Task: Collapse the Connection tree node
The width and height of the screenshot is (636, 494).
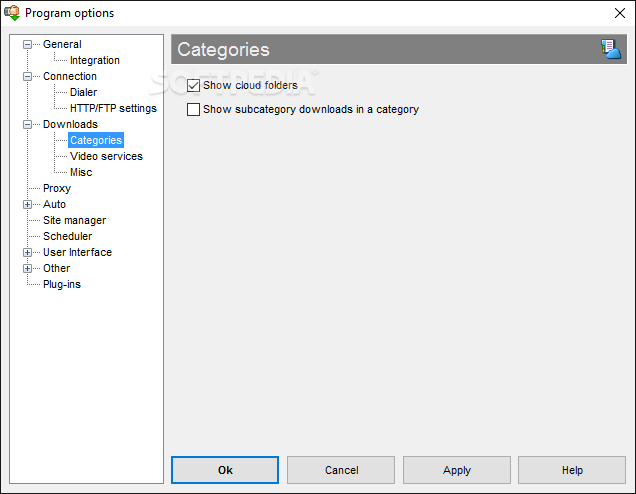Action: click(27, 76)
